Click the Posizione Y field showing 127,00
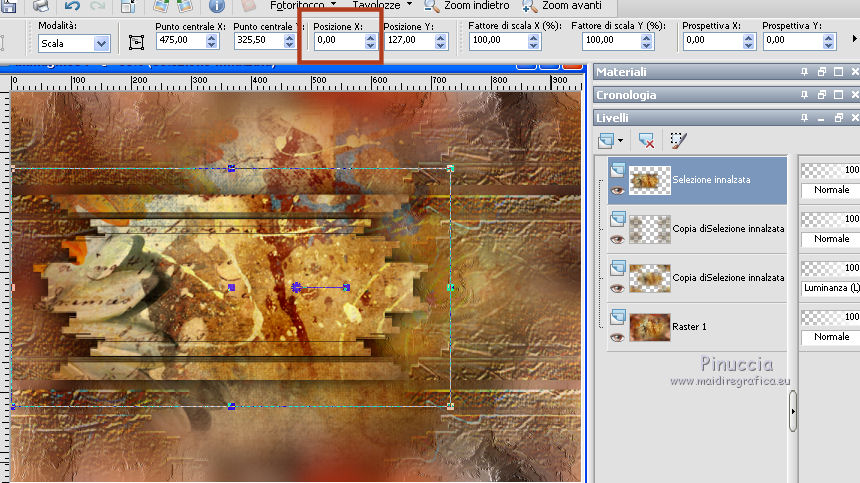The width and height of the screenshot is (860, 483). 410,41
